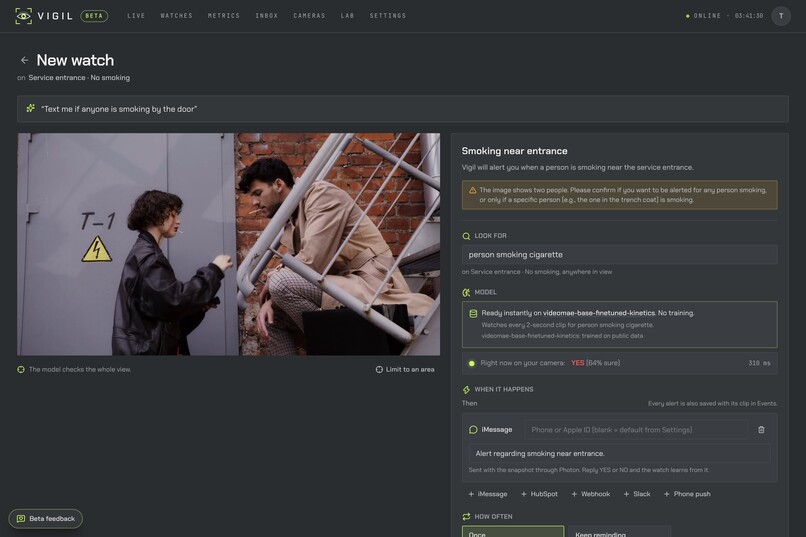Image resolution: width=806 pixels, height=537 pixels.
Task: Click the database icon beside Ready instantly
Action: tap(473, 313)
